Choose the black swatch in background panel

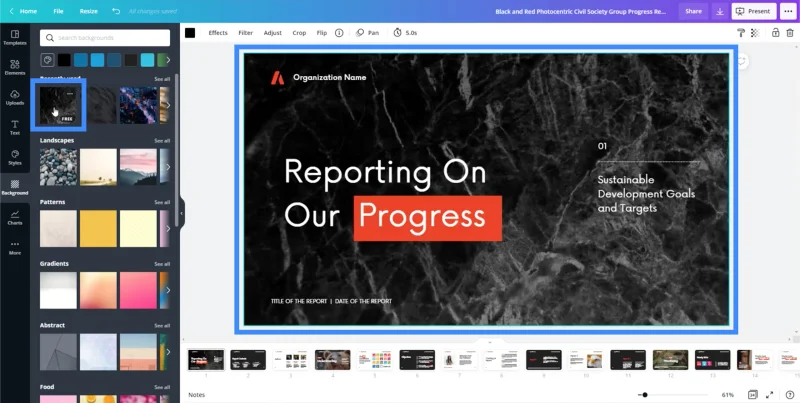(64, 60)
